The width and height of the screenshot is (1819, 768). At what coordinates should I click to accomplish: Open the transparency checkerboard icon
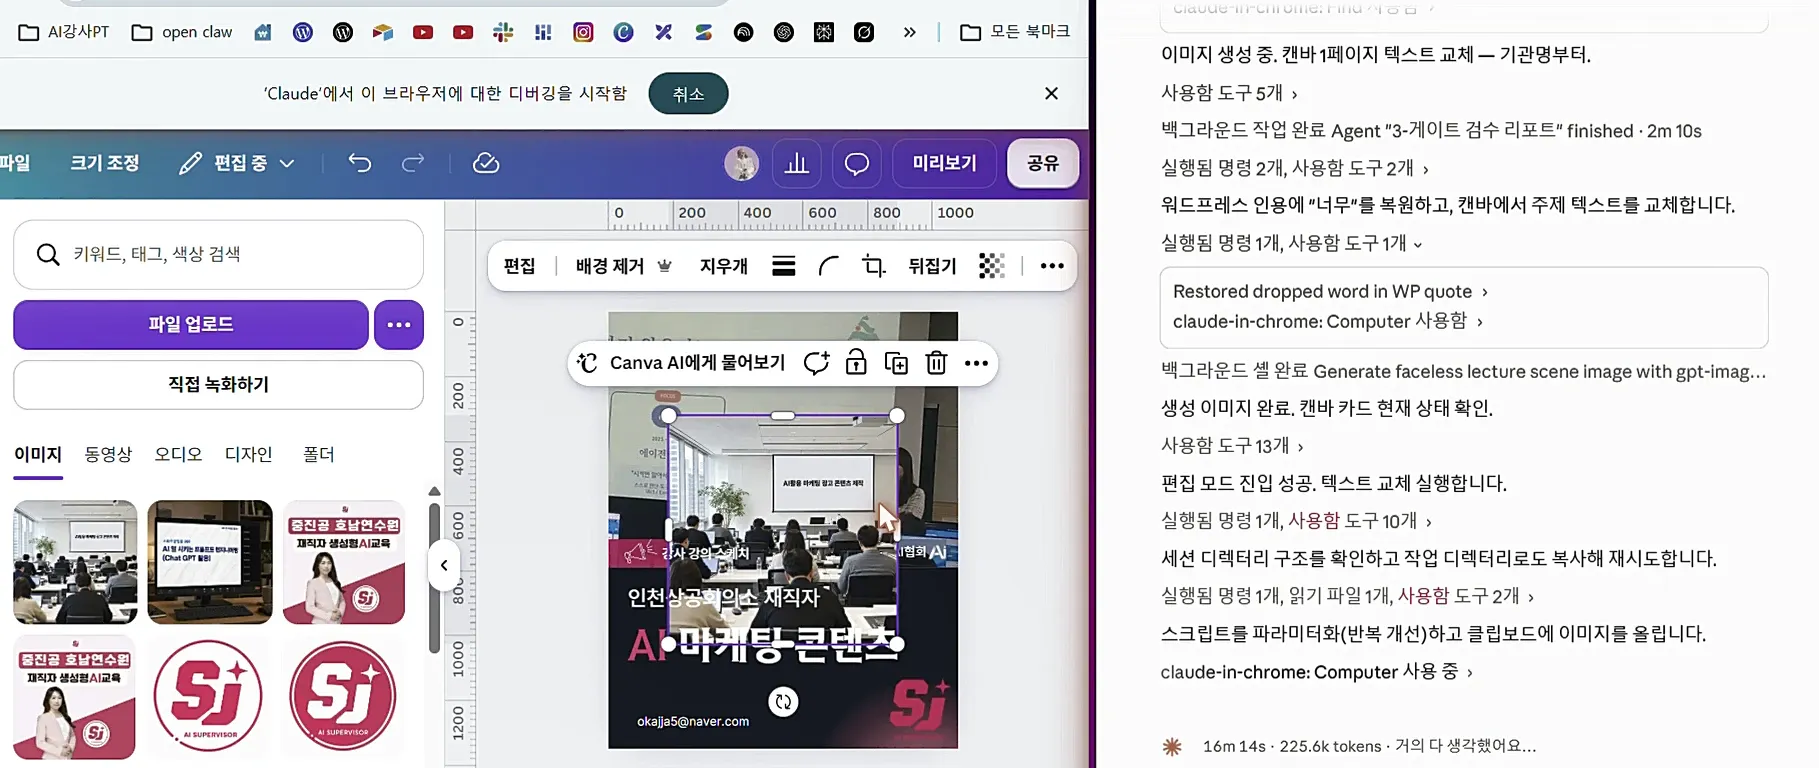pos(991,266)
